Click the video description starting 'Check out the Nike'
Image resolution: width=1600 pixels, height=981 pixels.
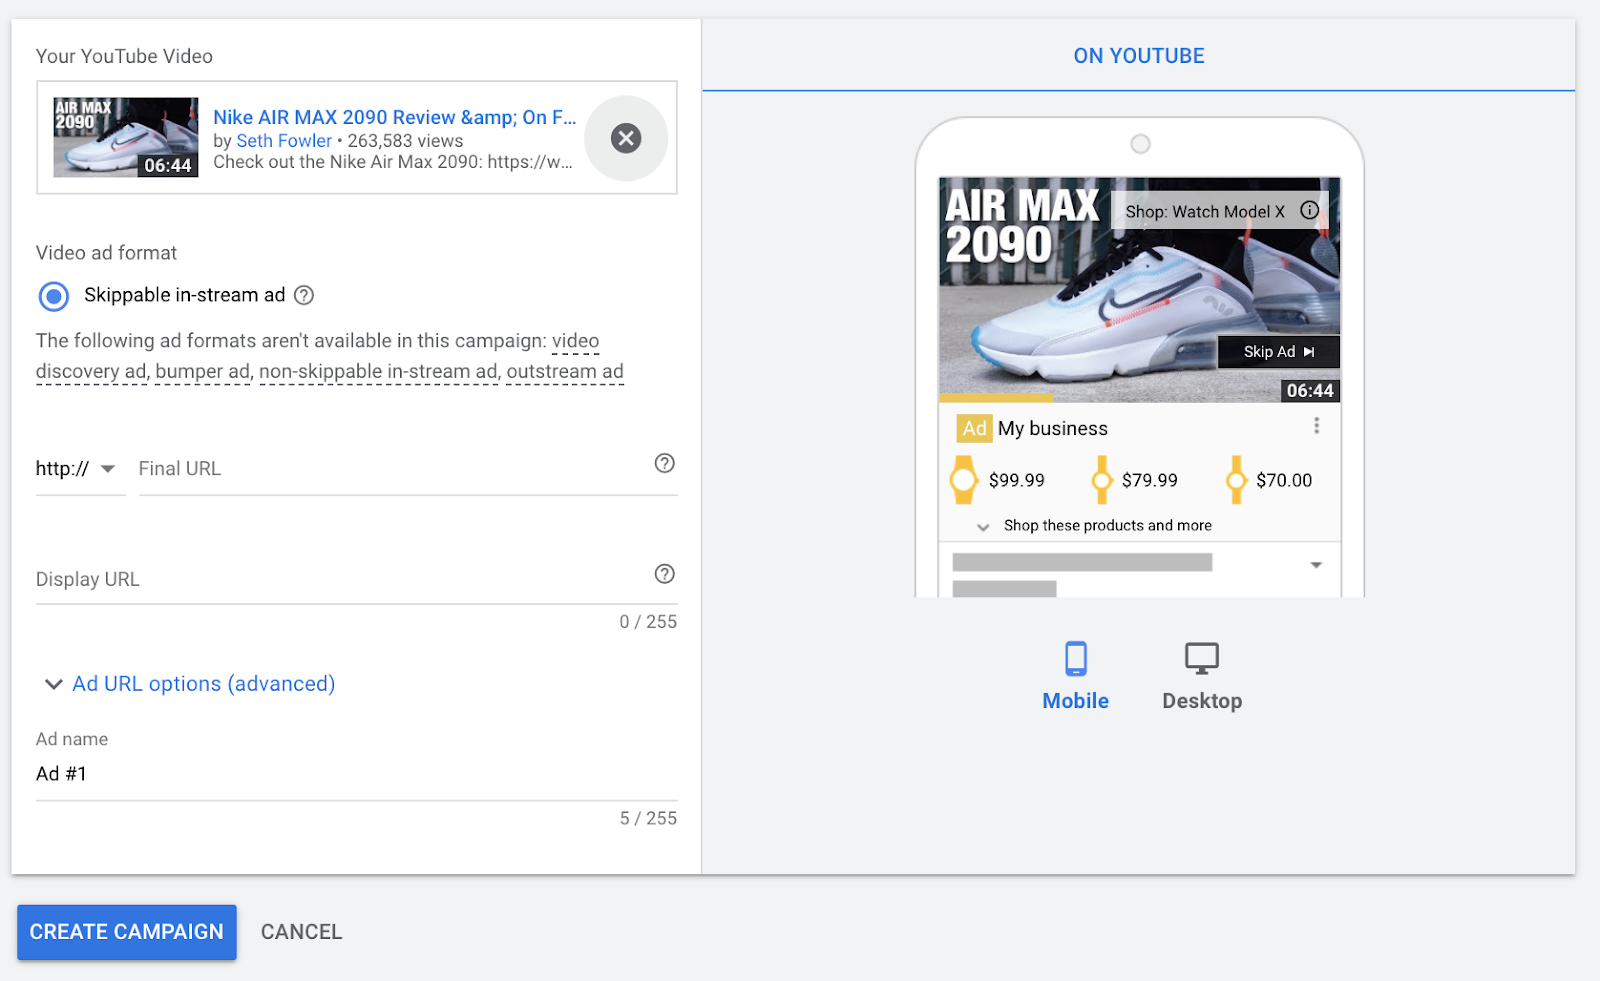[x=393, y=162]
